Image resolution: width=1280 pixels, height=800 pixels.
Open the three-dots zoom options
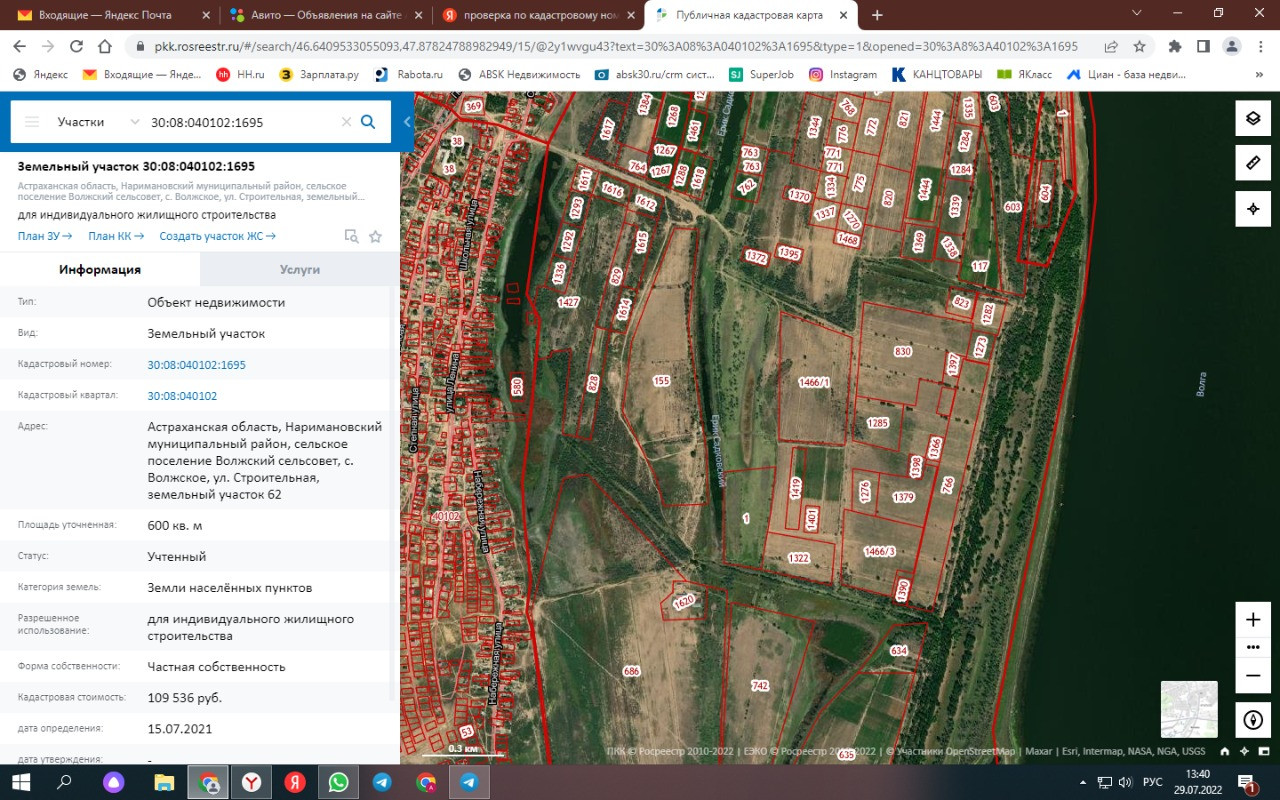[x=1252, y=647]
